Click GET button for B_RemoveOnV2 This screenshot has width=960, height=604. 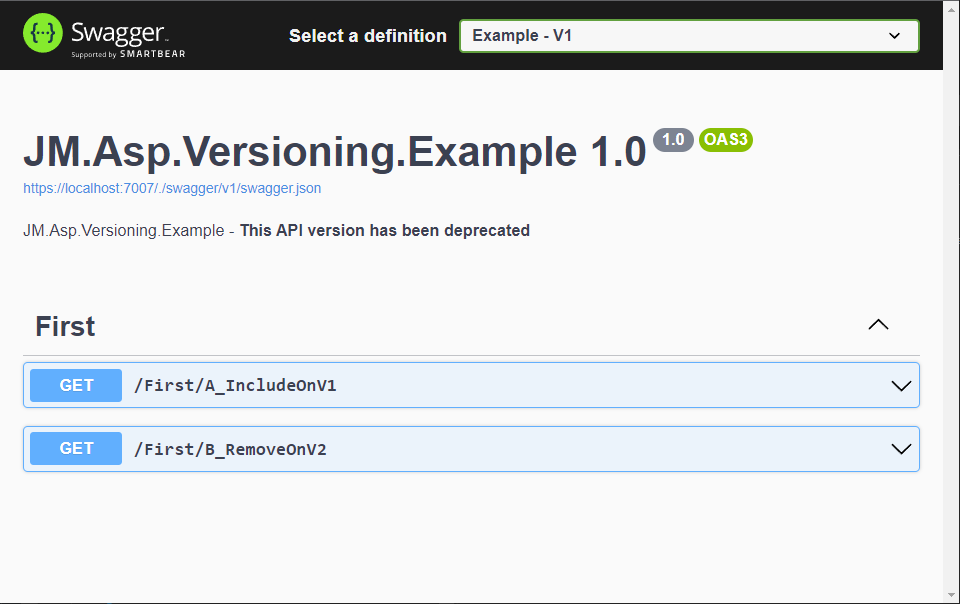pyautogui.click(x=76, y=449)
